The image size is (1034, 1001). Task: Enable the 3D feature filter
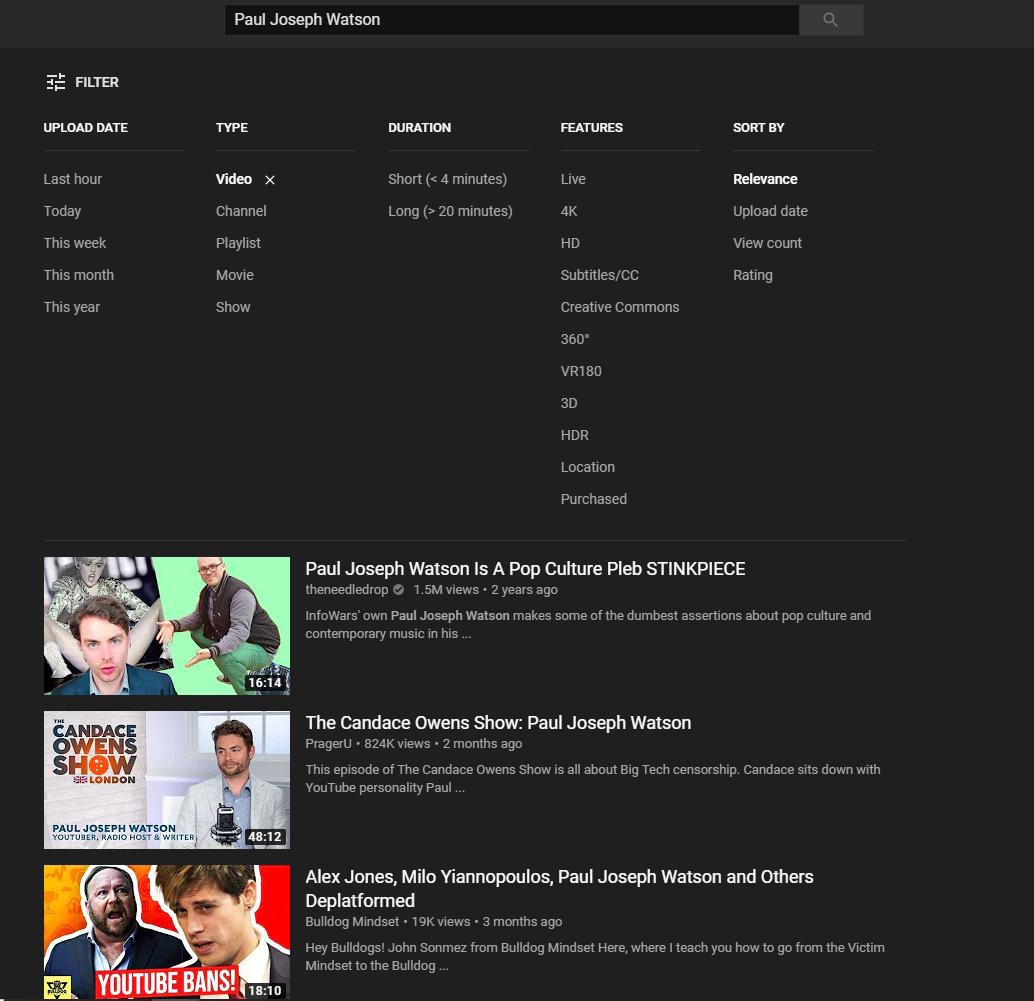coord(568,403)
